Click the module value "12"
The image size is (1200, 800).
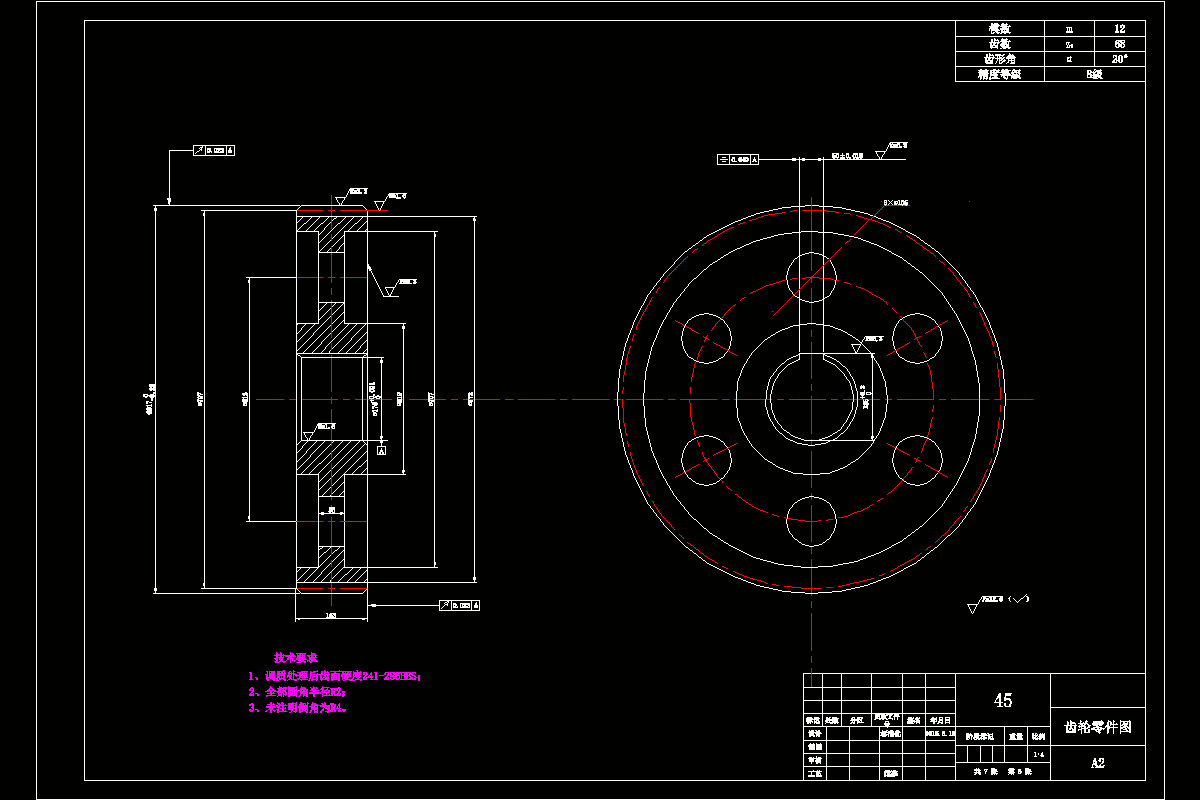(1120, 29)
